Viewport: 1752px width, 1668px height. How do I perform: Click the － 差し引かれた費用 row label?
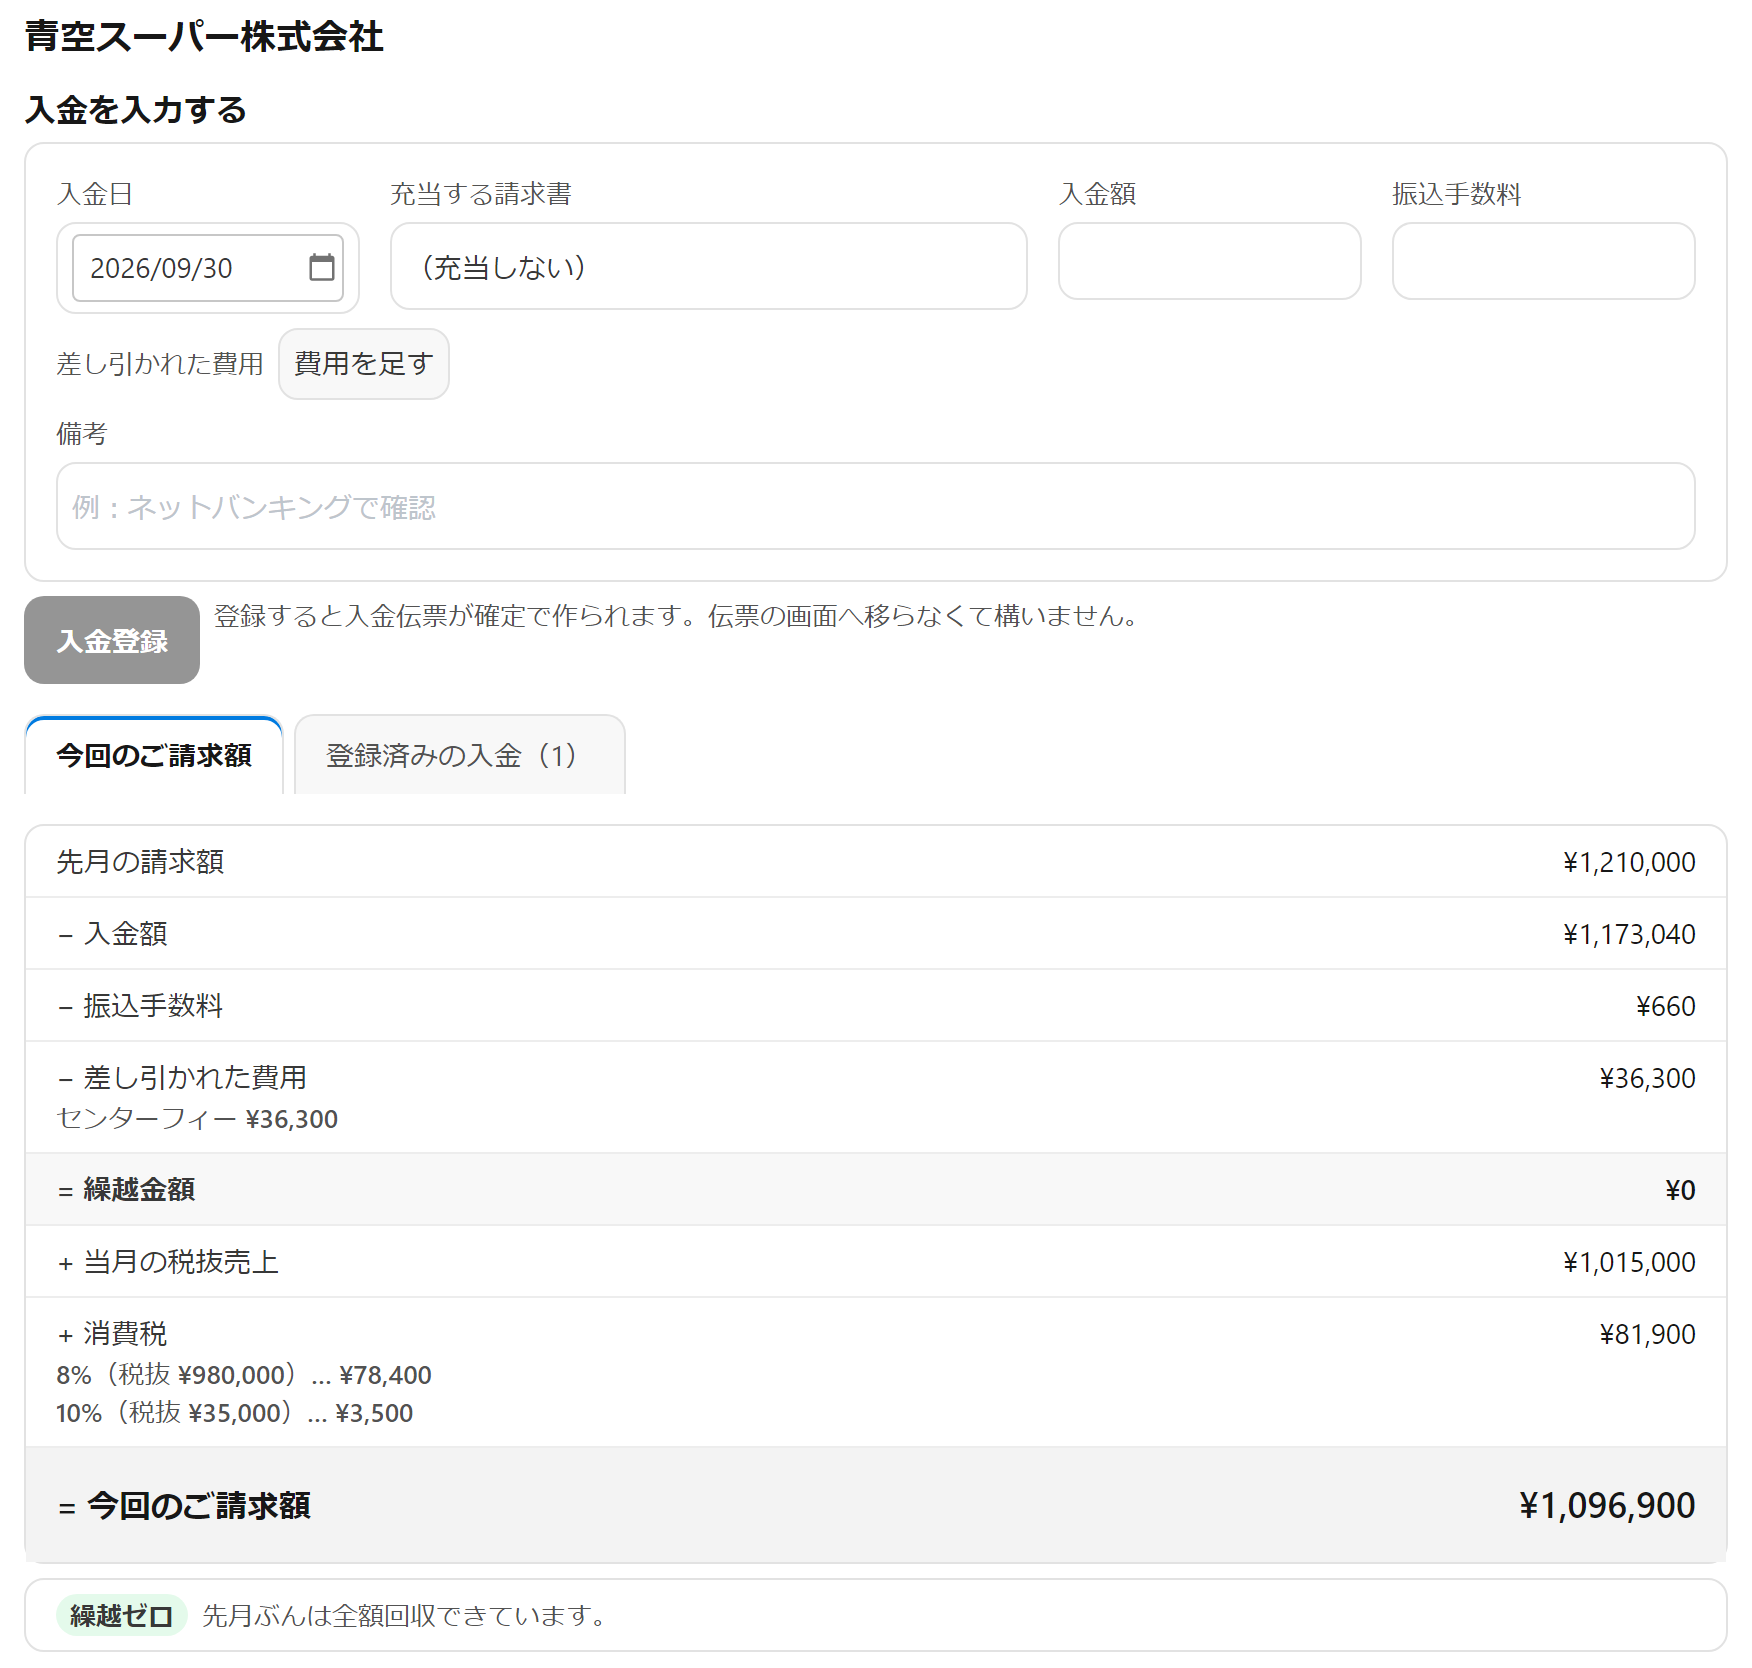182,1077
